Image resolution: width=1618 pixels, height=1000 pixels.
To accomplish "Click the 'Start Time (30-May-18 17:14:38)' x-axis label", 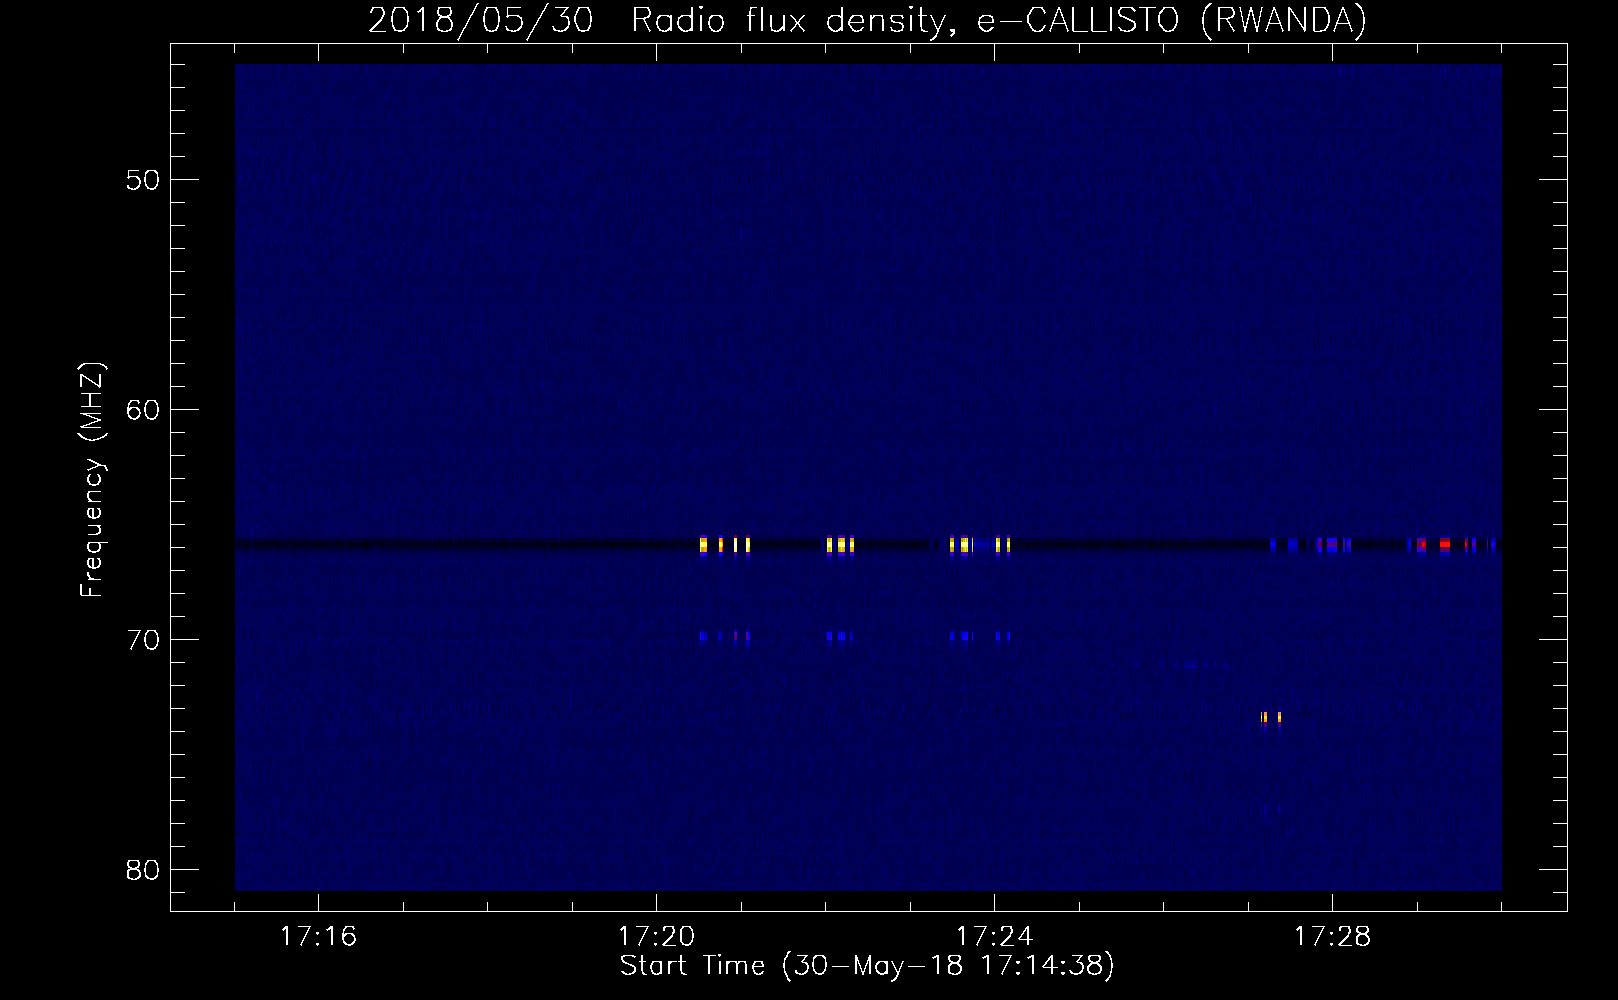I will (x=867, y=966).
